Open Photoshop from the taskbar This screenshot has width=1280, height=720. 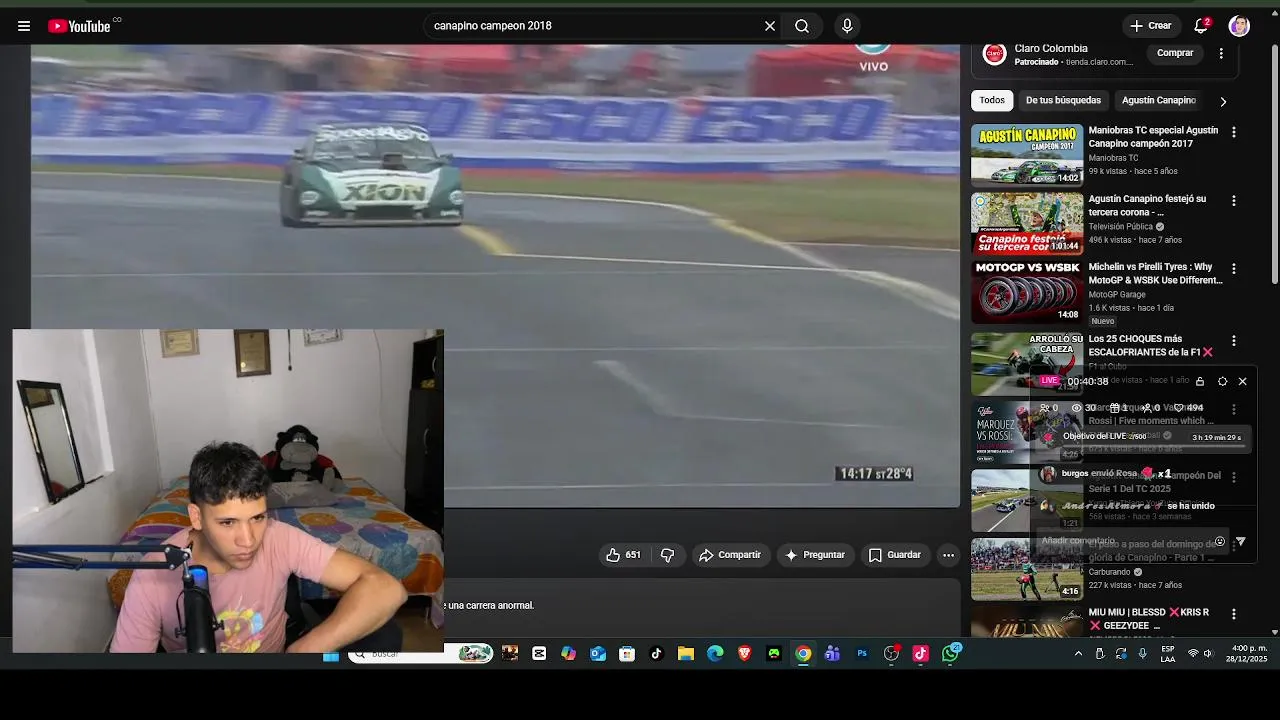click(862, 654)
